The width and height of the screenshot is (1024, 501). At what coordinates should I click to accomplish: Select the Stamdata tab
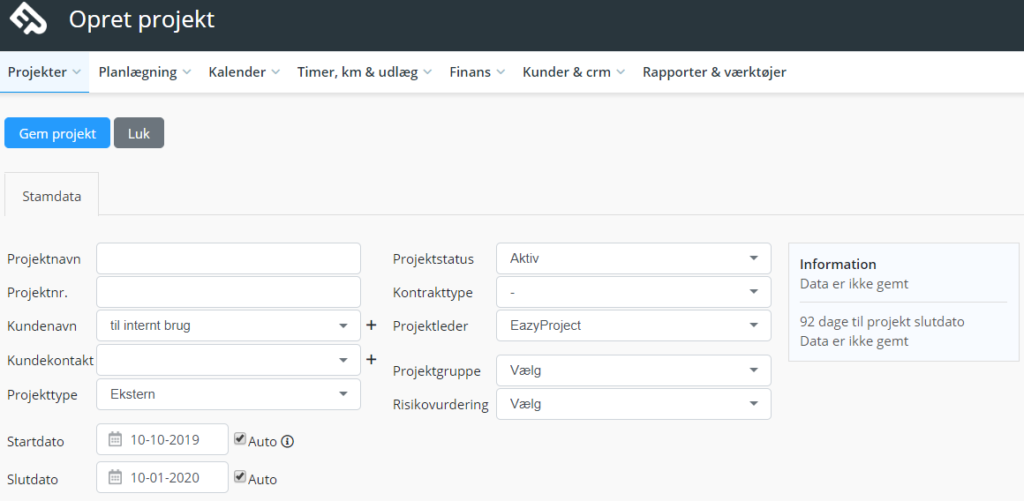tap(52, 196)
